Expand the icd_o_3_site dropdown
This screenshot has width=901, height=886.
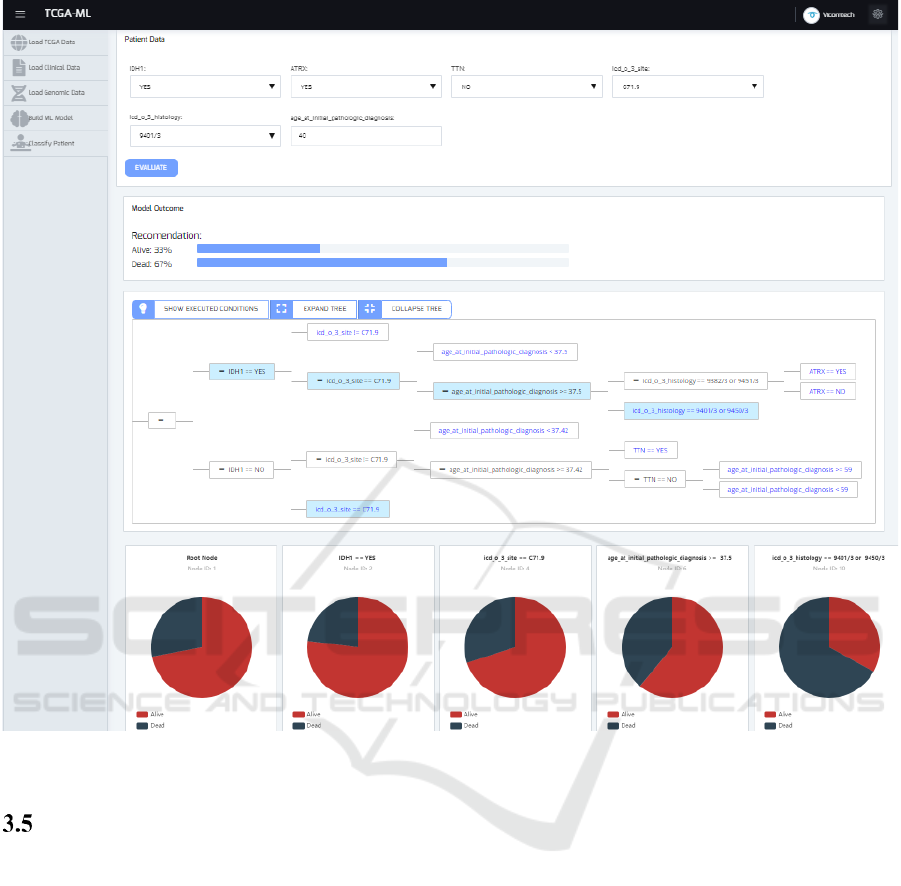687,87
